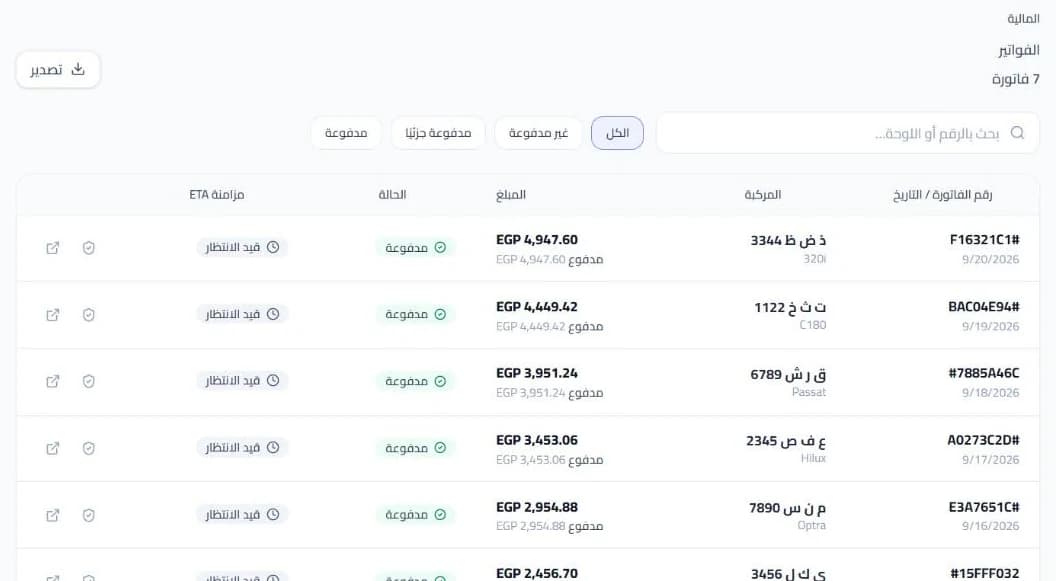
Task: Select the غير مدفوعة filter tab
Action: coord(538,133)
